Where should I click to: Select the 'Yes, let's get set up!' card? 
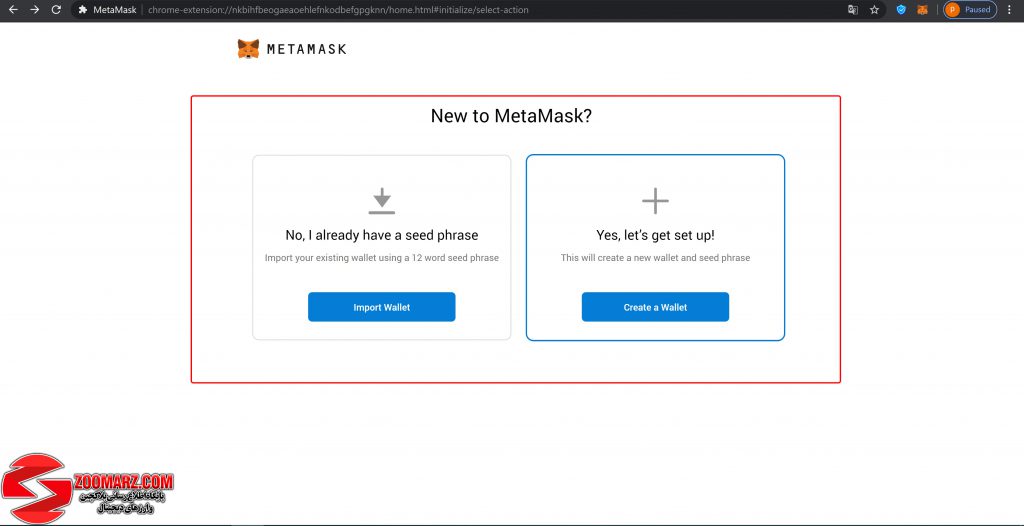tap(655, 248)
